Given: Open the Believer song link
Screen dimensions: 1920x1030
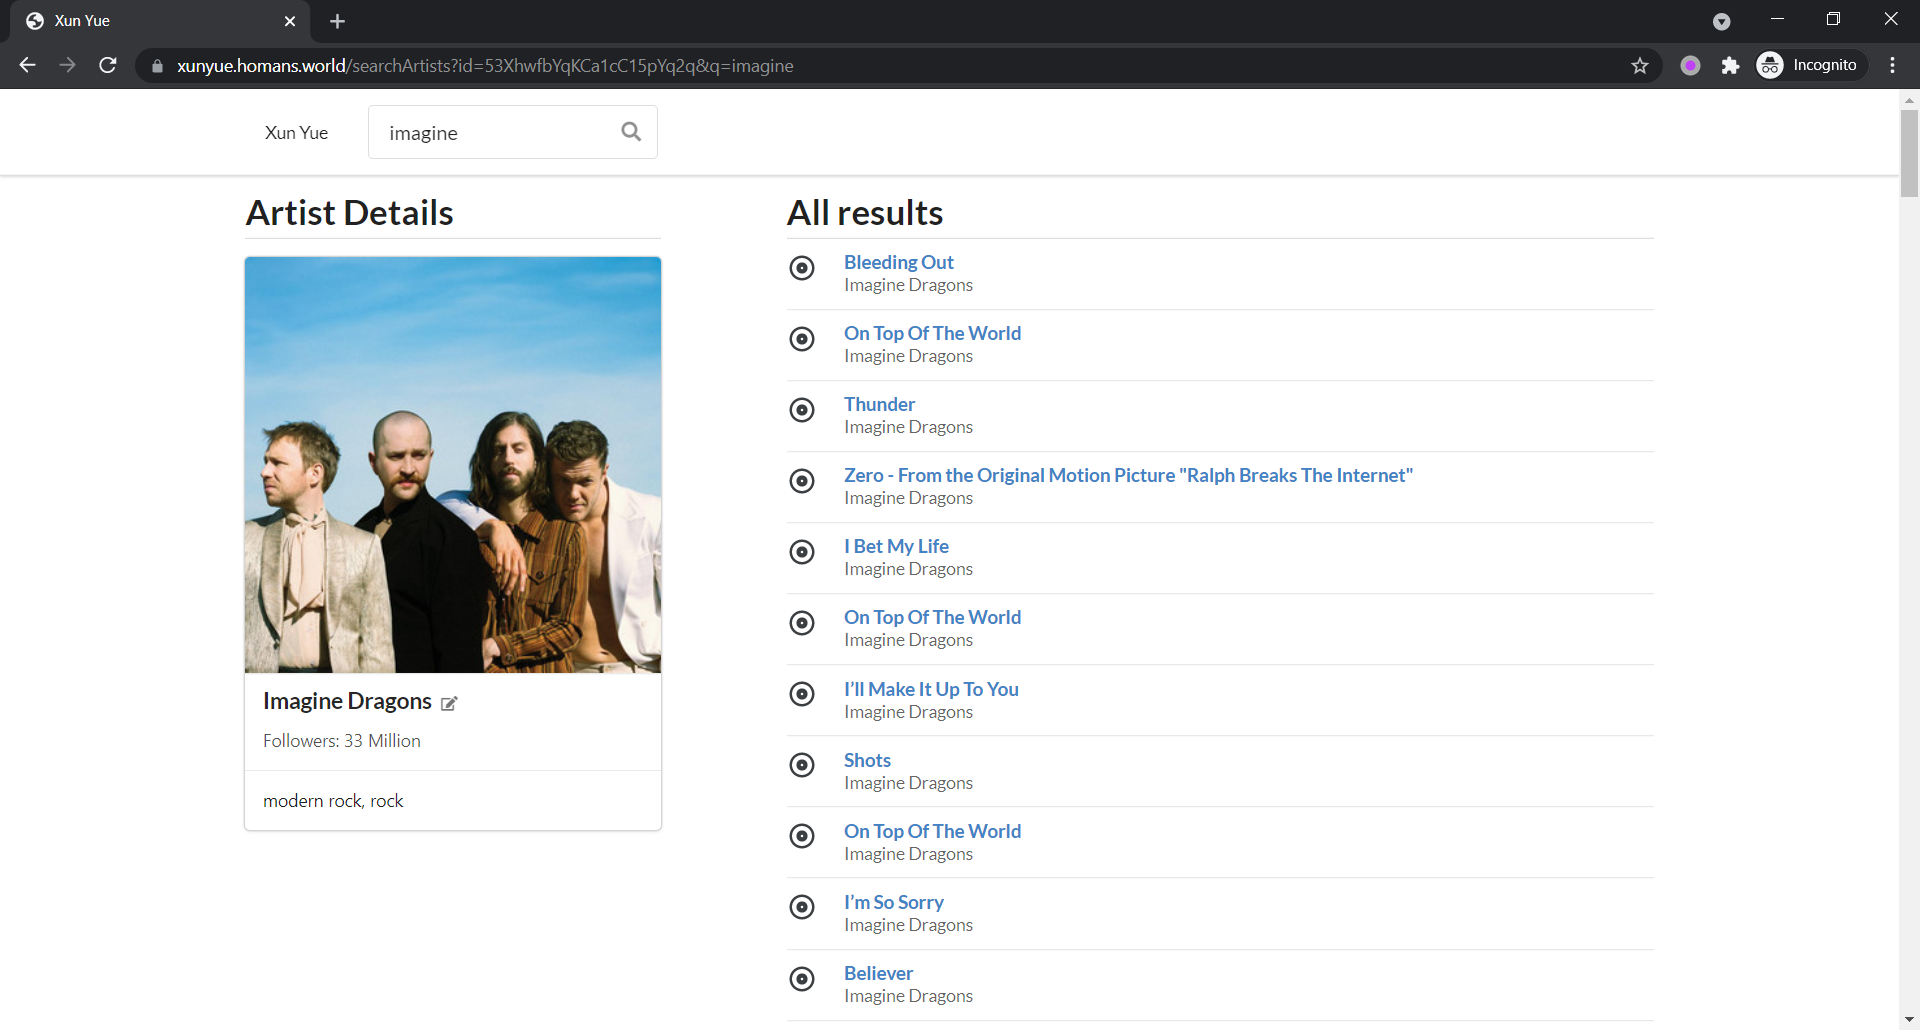Looking at the screenshot, I should [878, 973].
